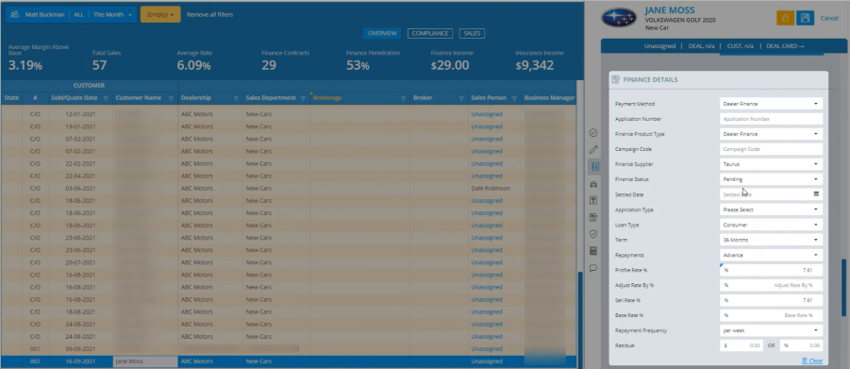
Task: Expand the Application Type dropdown
Action: pos(771,209)
